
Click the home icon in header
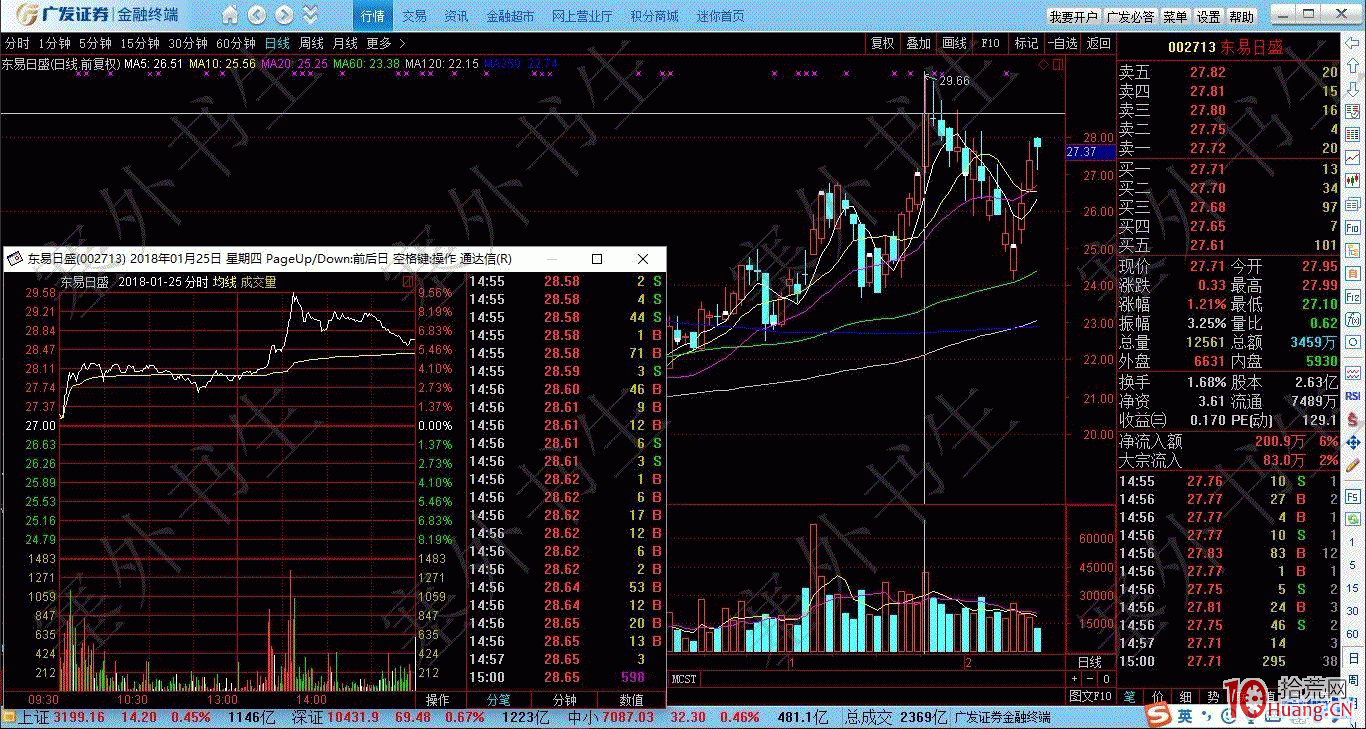point(230,15)
